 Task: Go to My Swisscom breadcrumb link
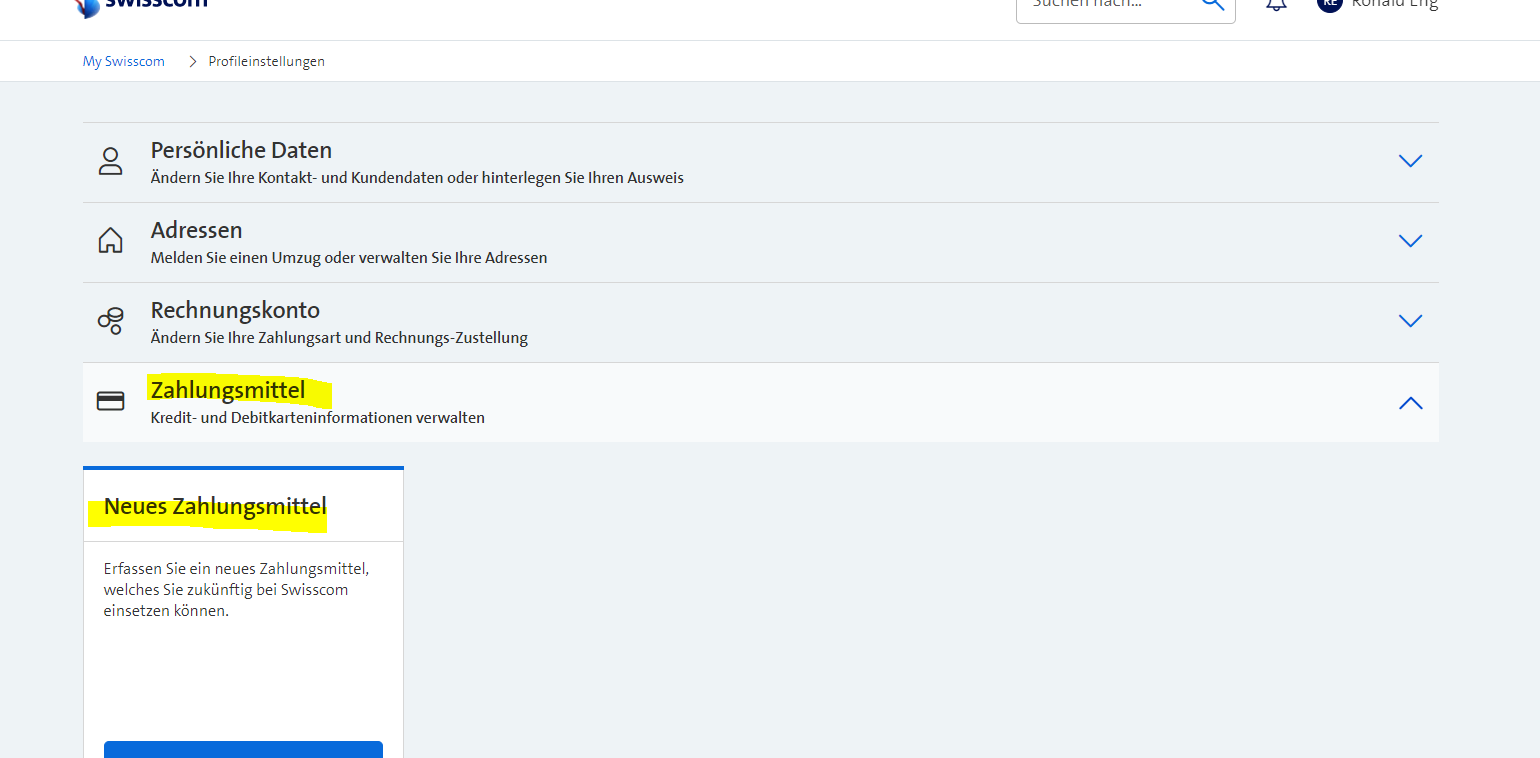click(123, 62)
